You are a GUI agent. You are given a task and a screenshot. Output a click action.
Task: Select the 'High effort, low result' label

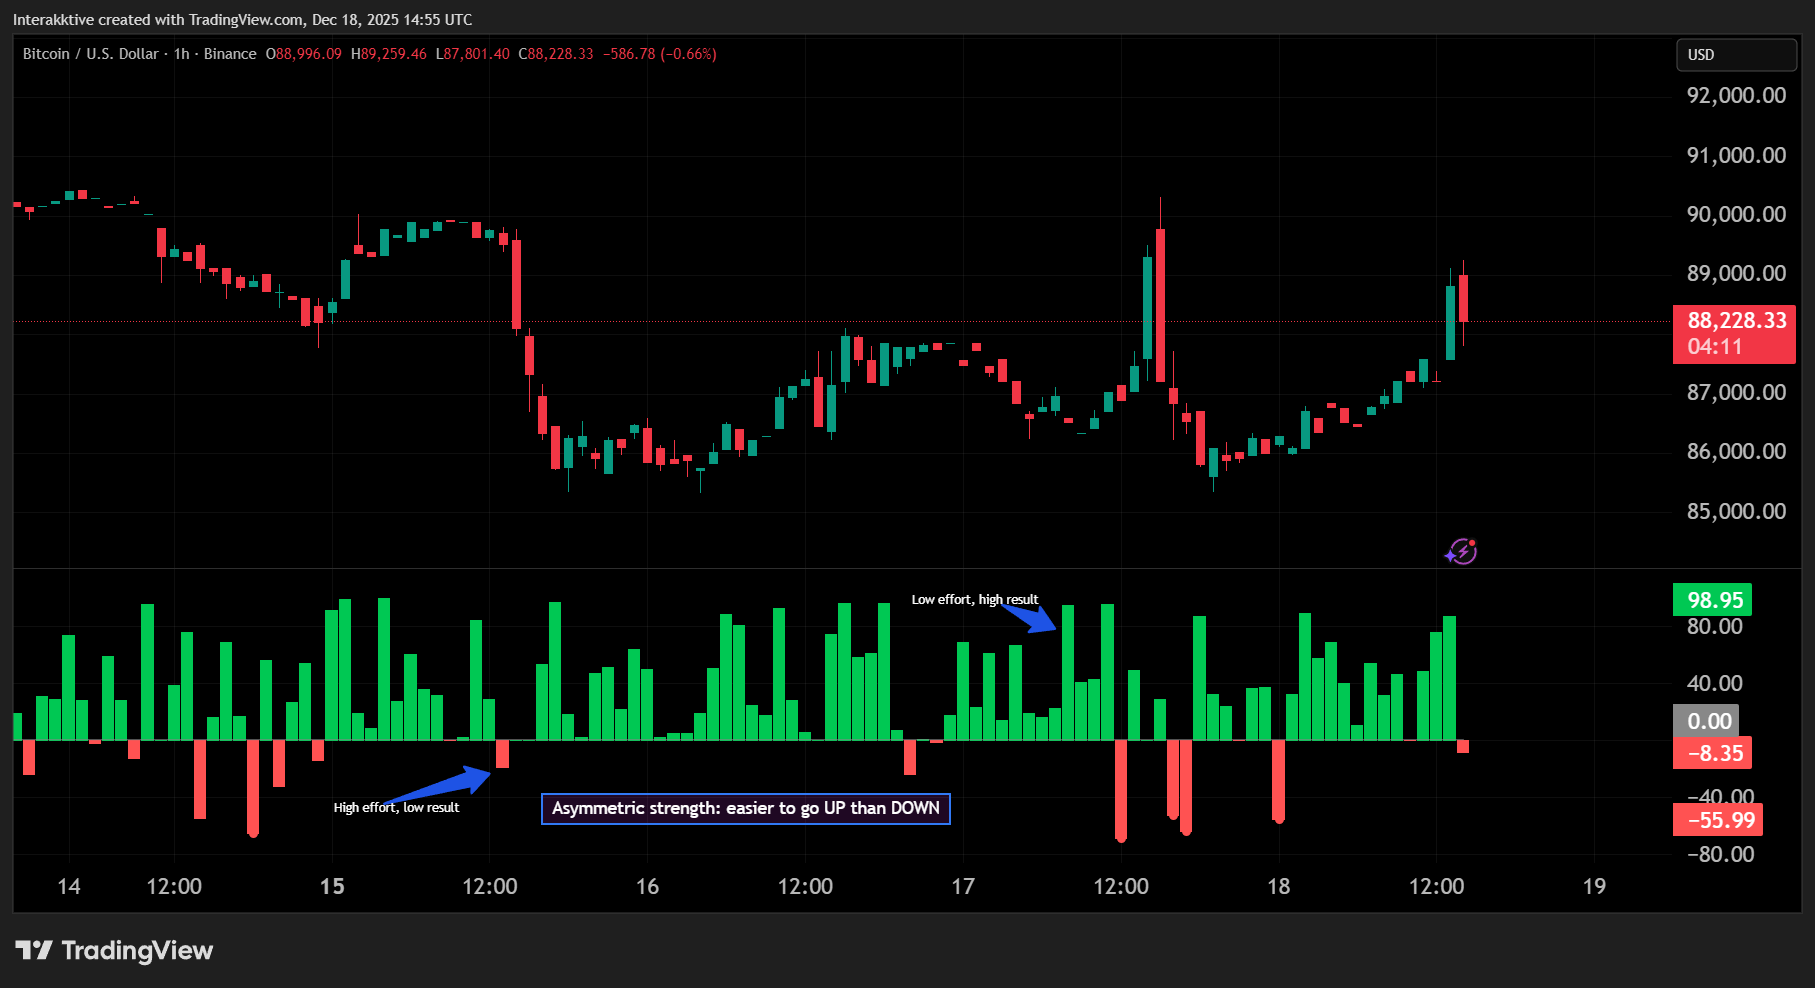(397, 807)
